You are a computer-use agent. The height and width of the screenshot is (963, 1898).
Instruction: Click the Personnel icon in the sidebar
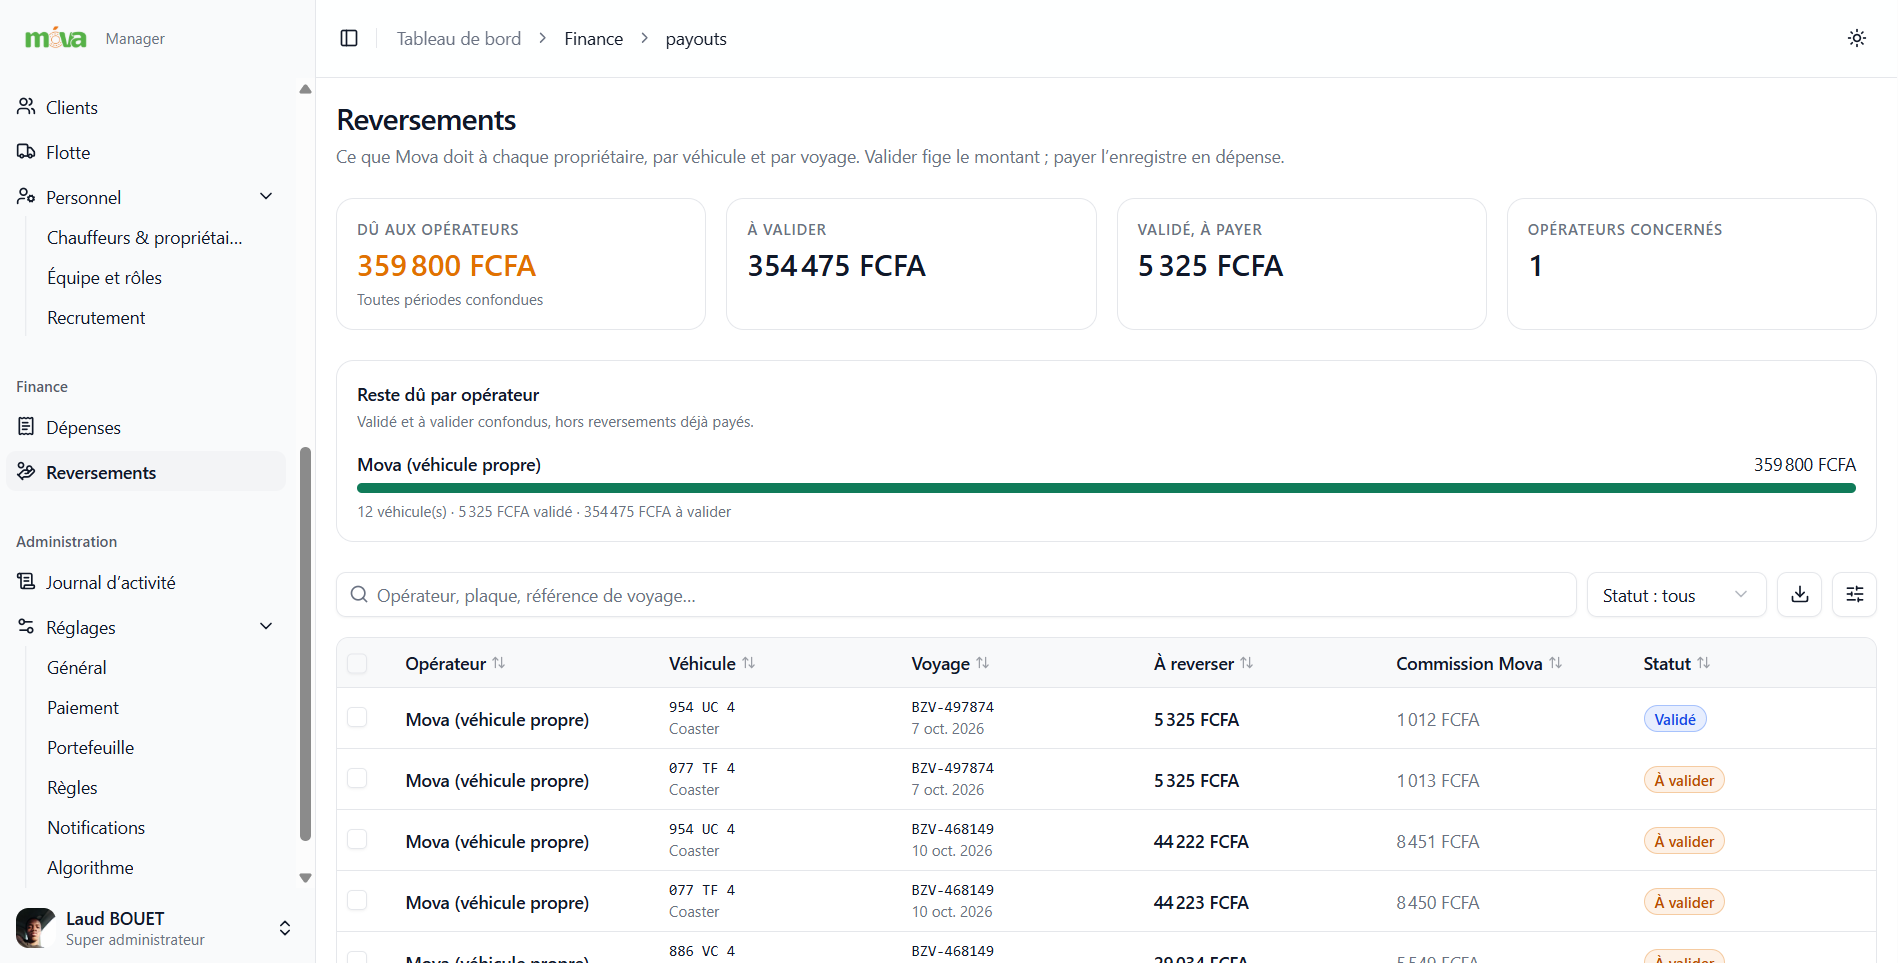click(x=26, y=196)
